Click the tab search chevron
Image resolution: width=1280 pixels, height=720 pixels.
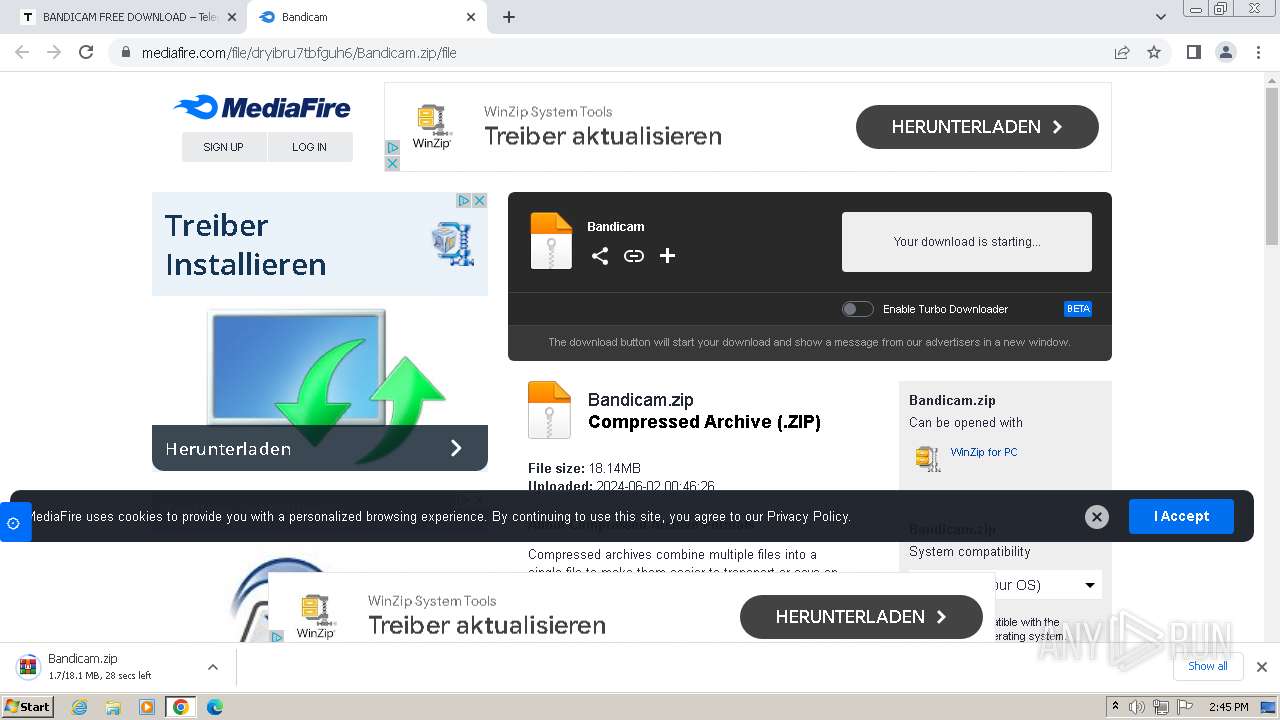tap(1160, 17)
